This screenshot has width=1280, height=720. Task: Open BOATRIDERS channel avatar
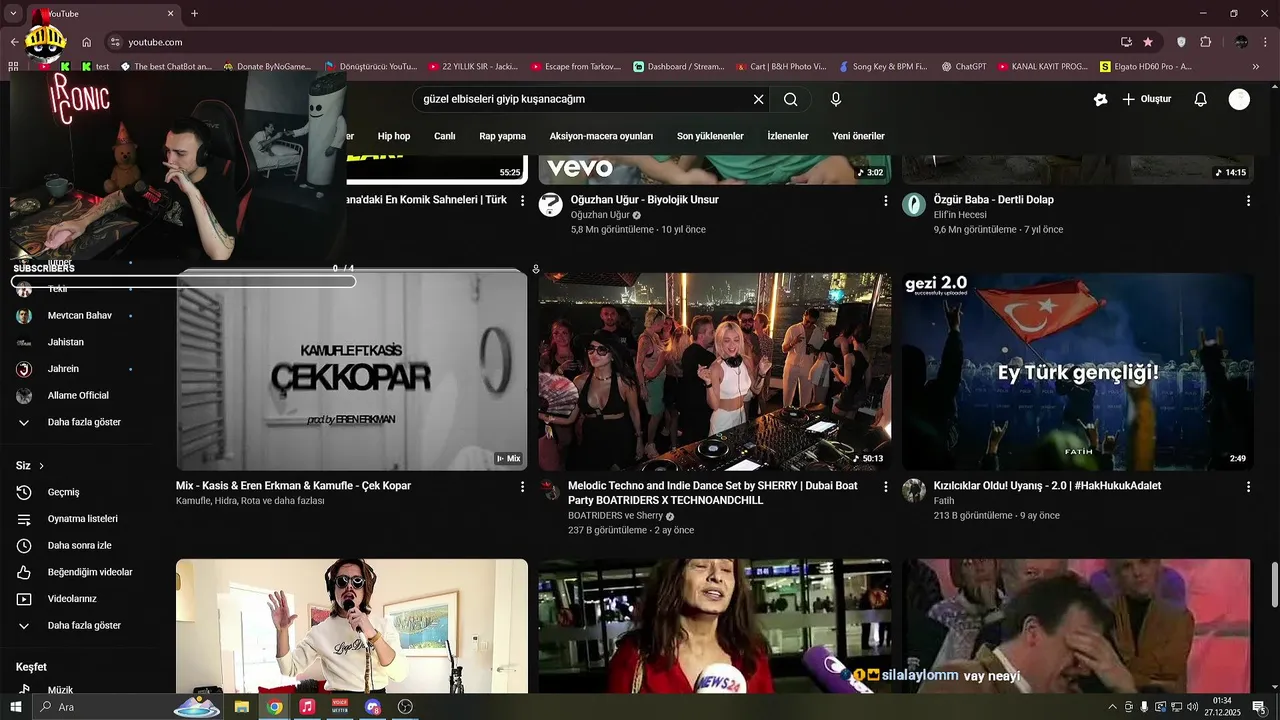coord(550,490)
